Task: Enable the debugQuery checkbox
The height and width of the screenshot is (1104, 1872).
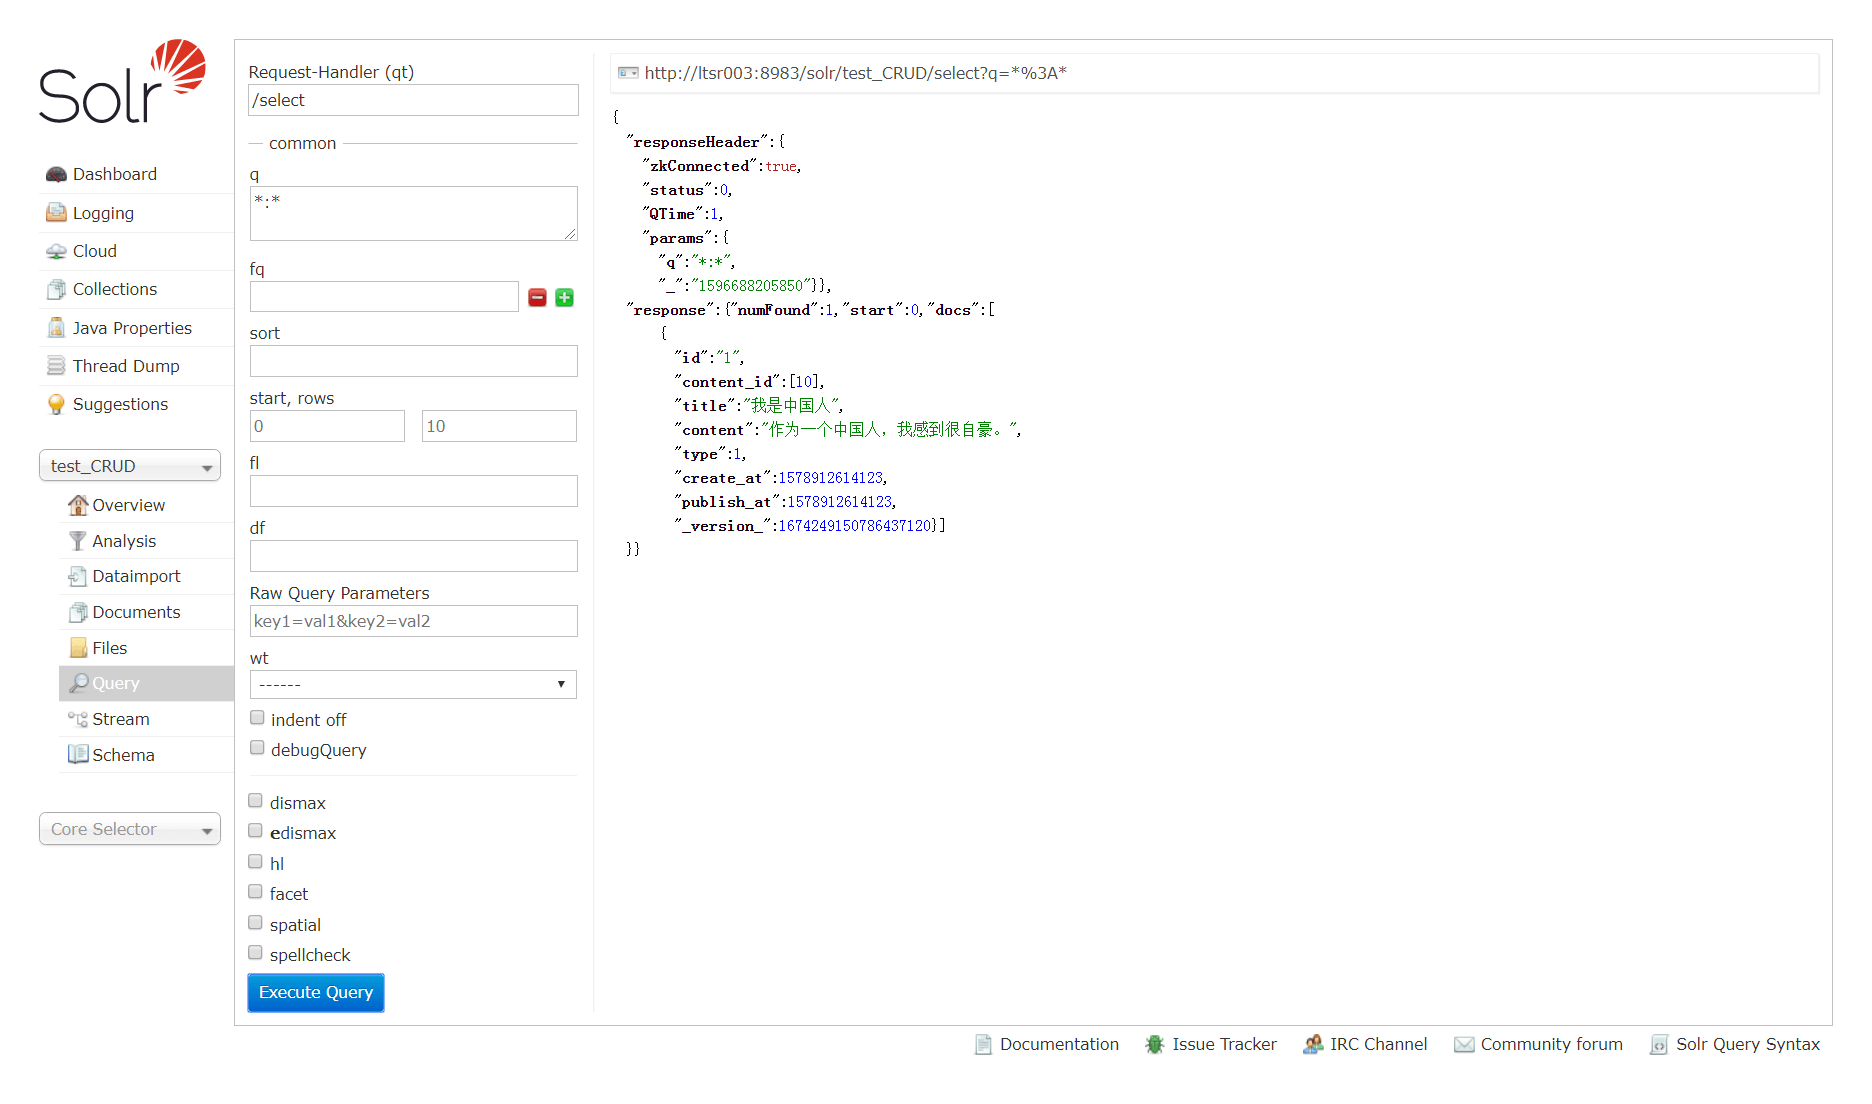Action: (x=257, y=748)
